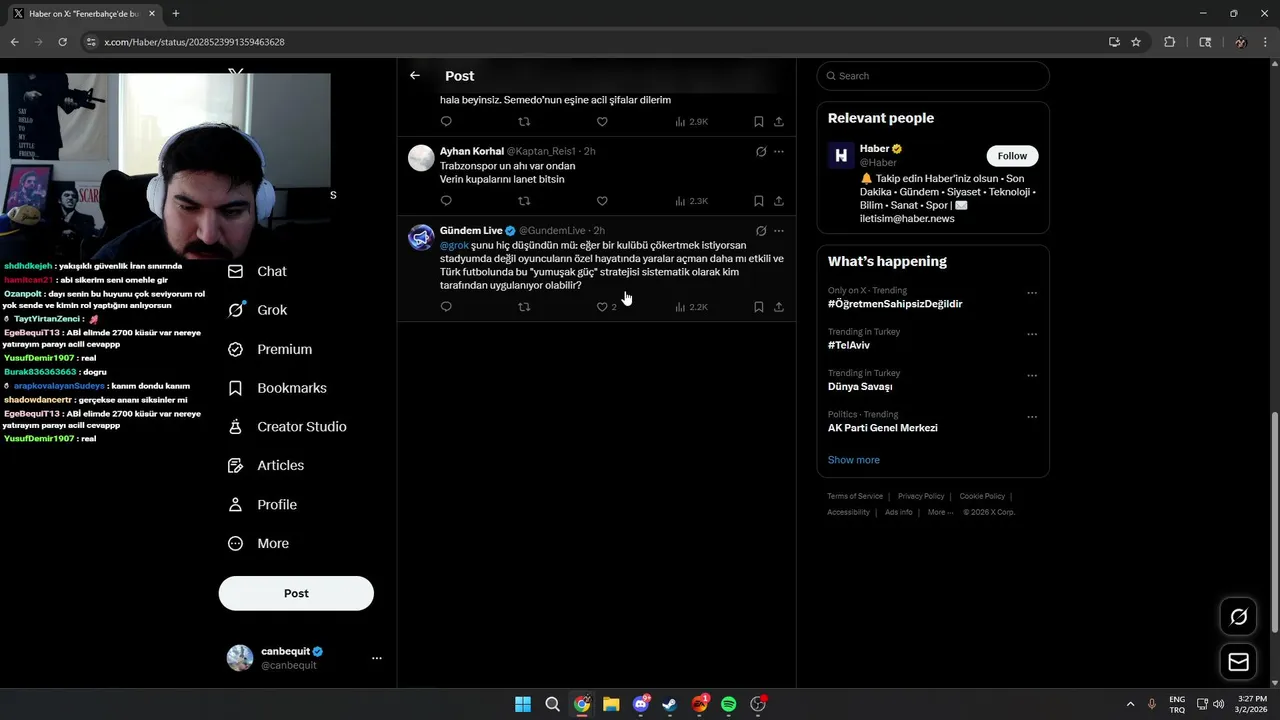
Task: Open more options for Ayhan Korhal's post
Action: coord(779,151)
